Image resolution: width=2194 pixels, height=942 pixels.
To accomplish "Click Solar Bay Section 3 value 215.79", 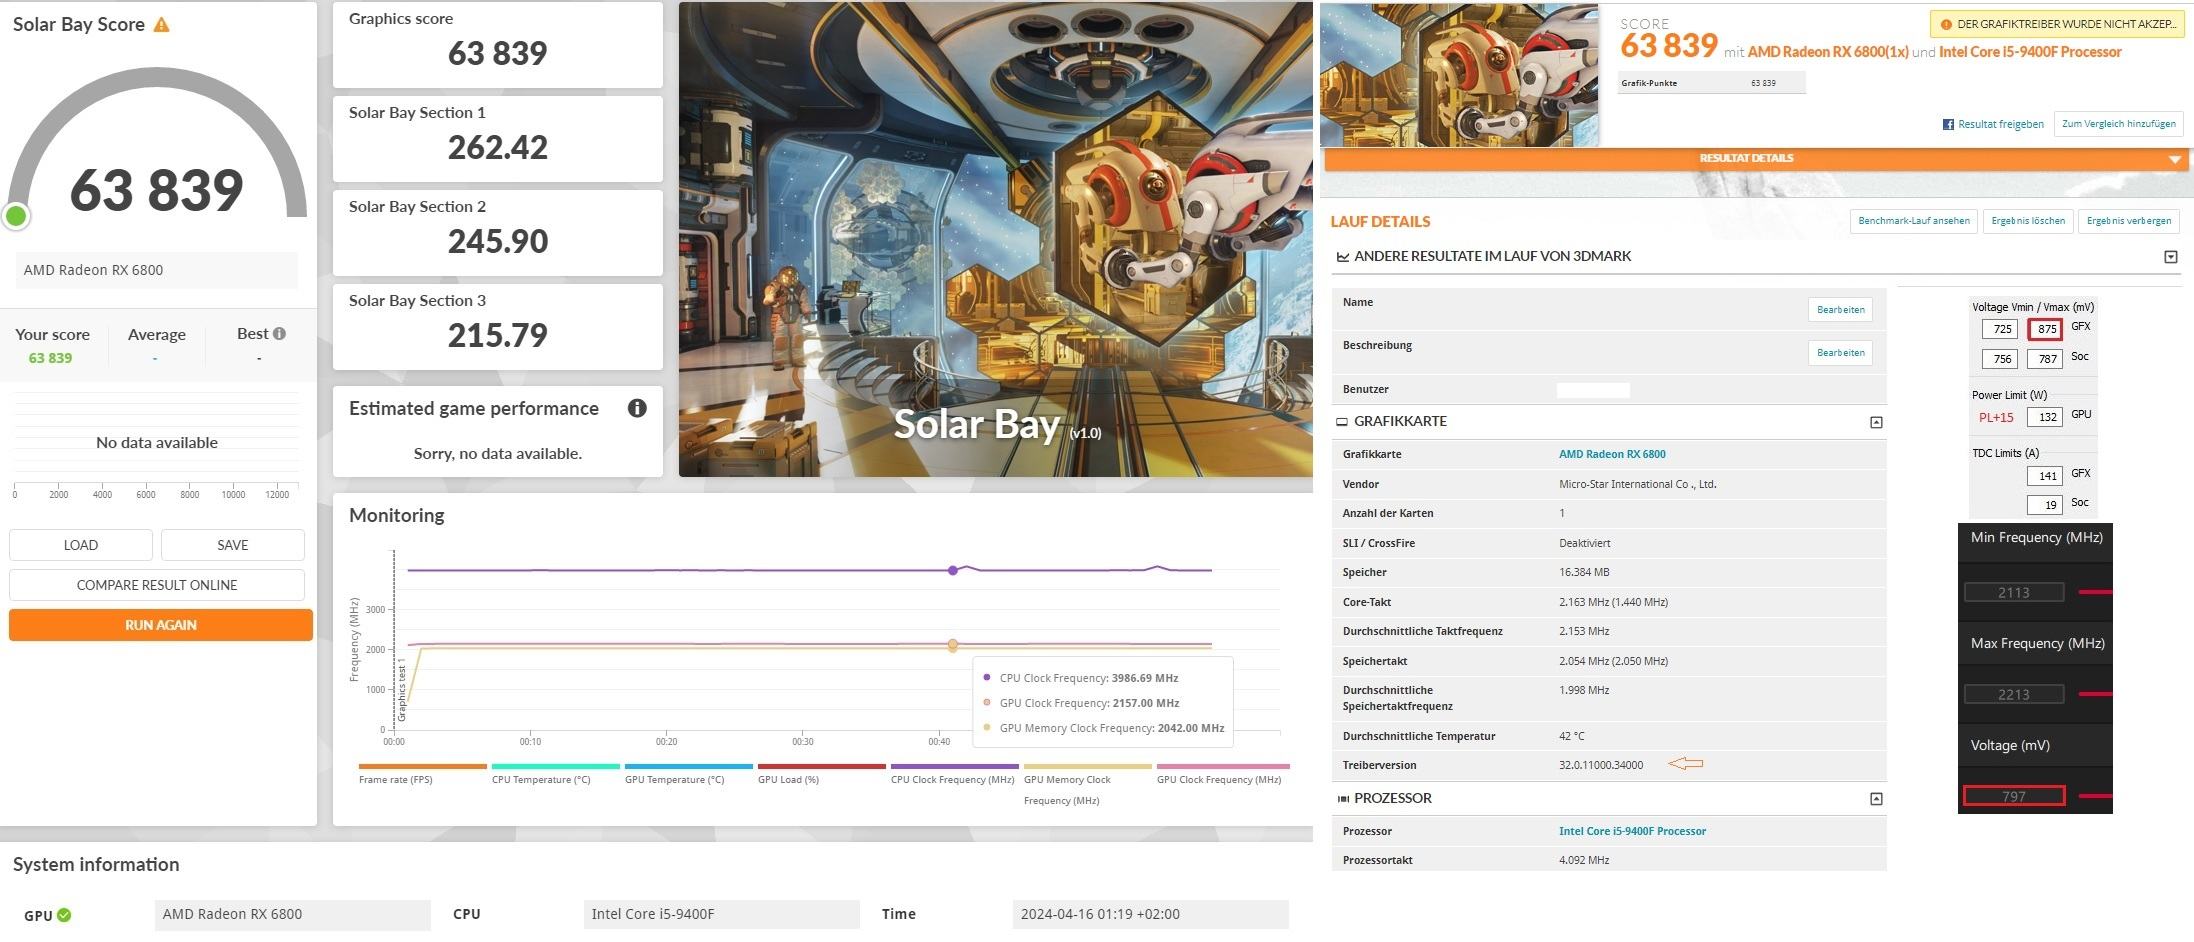I will tap(498, 335).
